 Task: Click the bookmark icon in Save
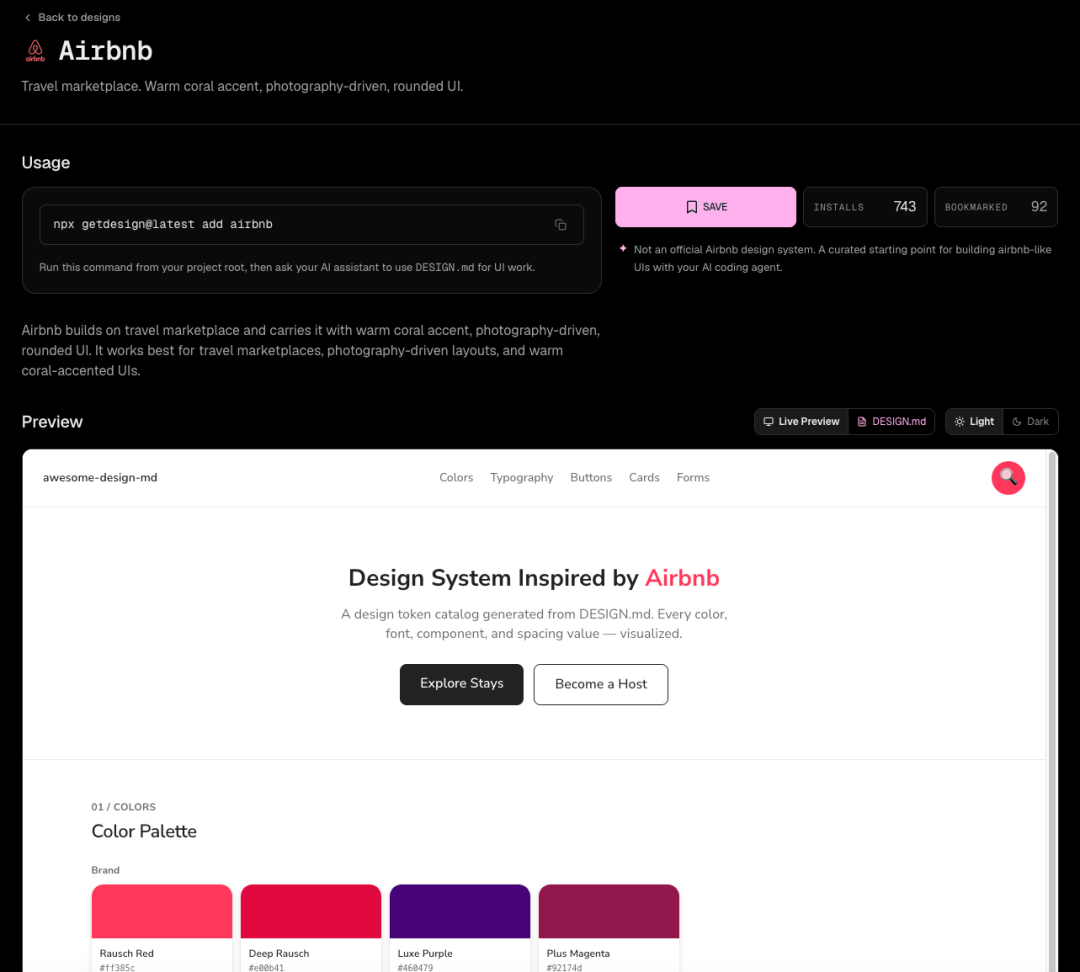pos(691,207)
